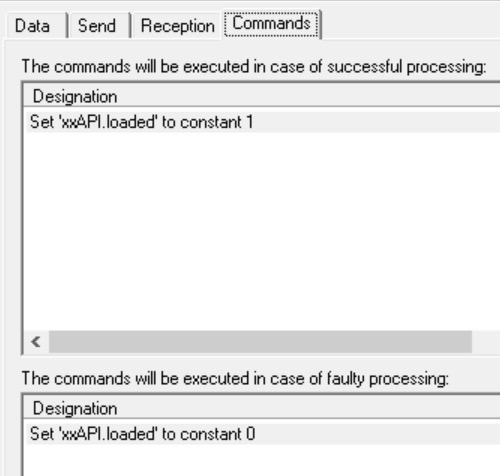Viewport: 500px width, 476px height.
Task: Click the empty tab strip beside Commands
Action: click(411, 25)
